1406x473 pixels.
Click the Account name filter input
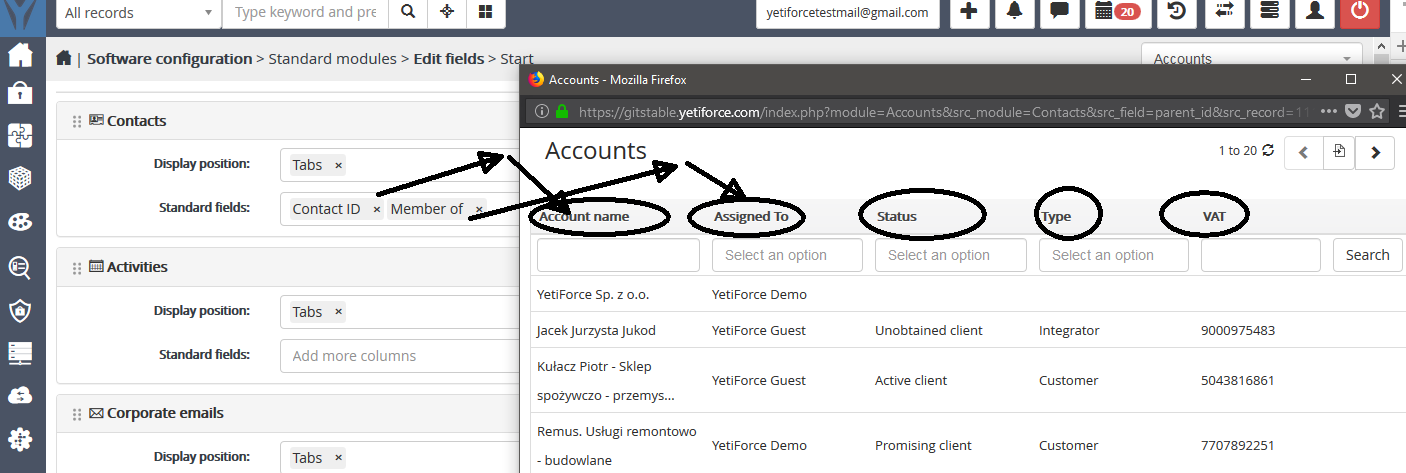618,255
